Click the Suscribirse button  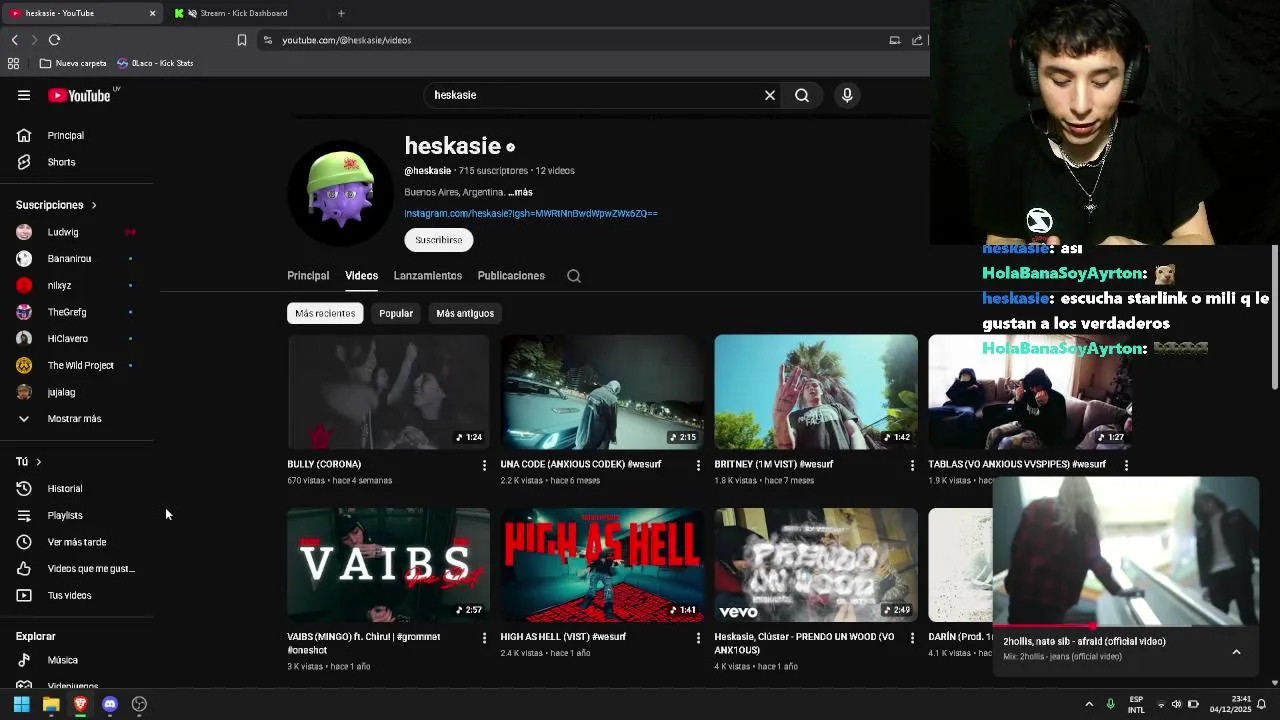pyautogui.click(x=438, y=240)
